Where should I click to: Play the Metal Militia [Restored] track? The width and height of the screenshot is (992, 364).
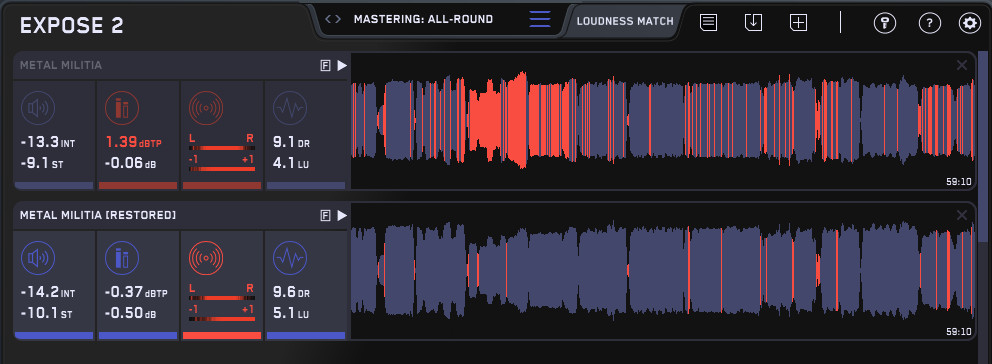(342, 215)
